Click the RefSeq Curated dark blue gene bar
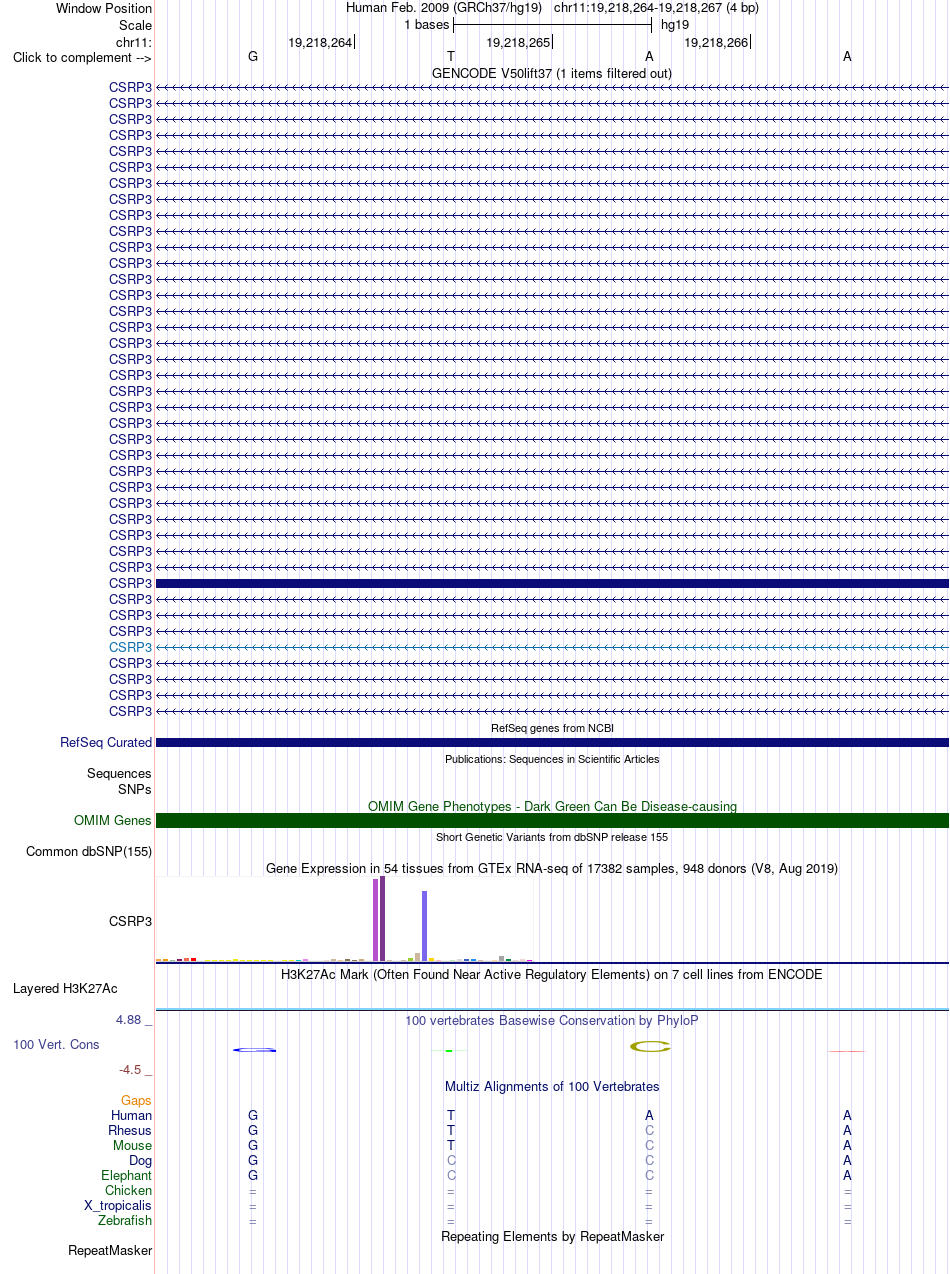This screenshot has height=1274, width=950. [x=552, y=742]
